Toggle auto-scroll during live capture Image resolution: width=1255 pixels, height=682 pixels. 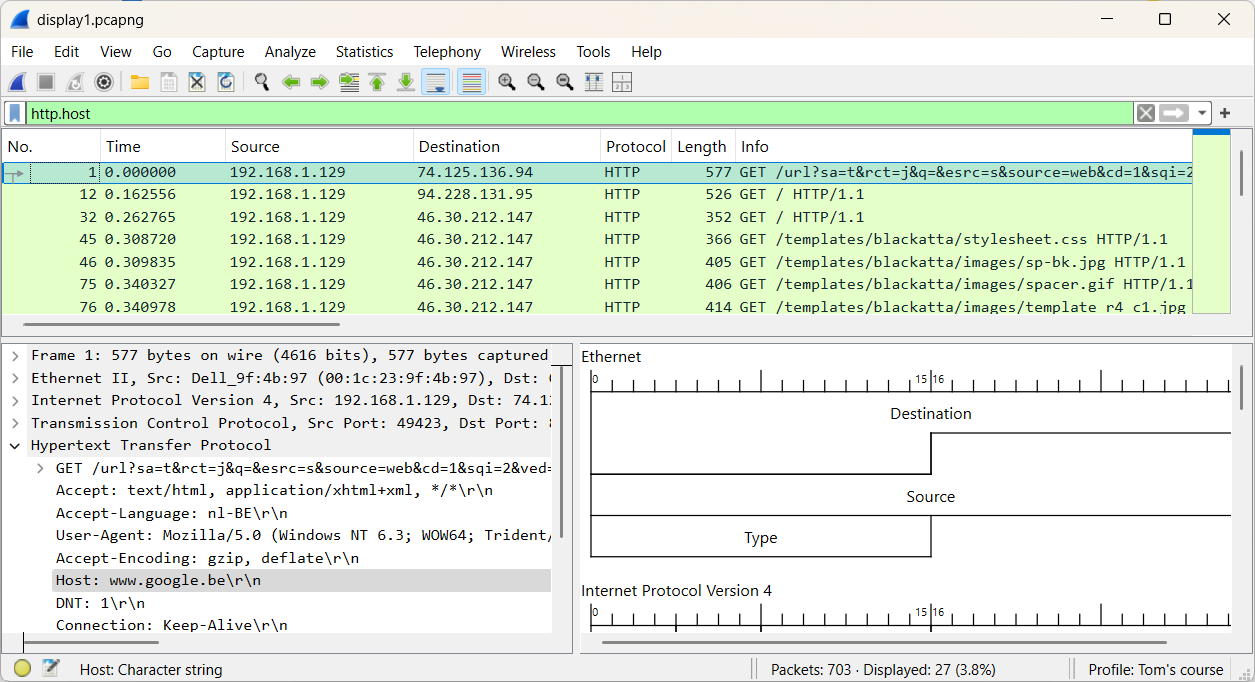(x=435, y=82)
